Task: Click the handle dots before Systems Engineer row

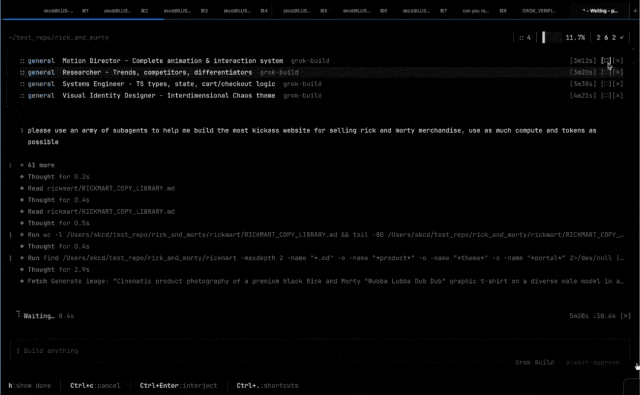Action: (22, 84)
